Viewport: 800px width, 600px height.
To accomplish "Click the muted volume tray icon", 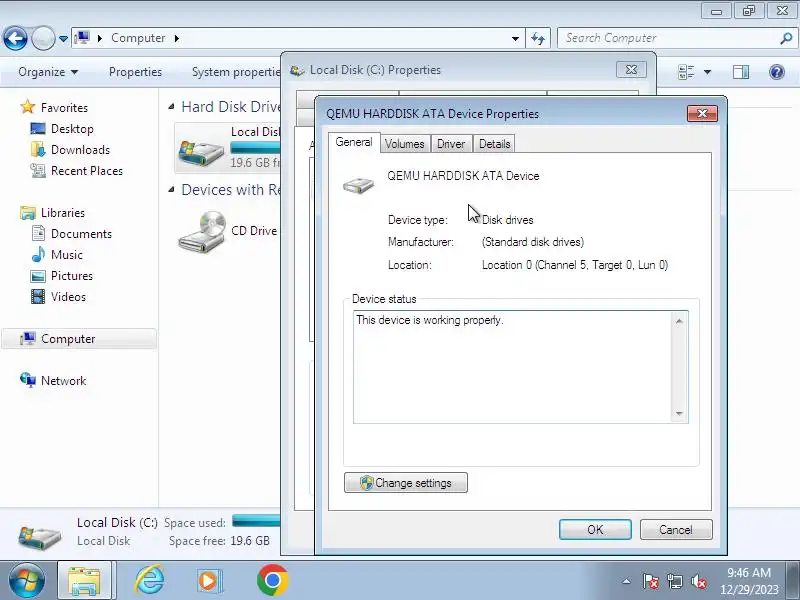I will click(x=698, y=581).
